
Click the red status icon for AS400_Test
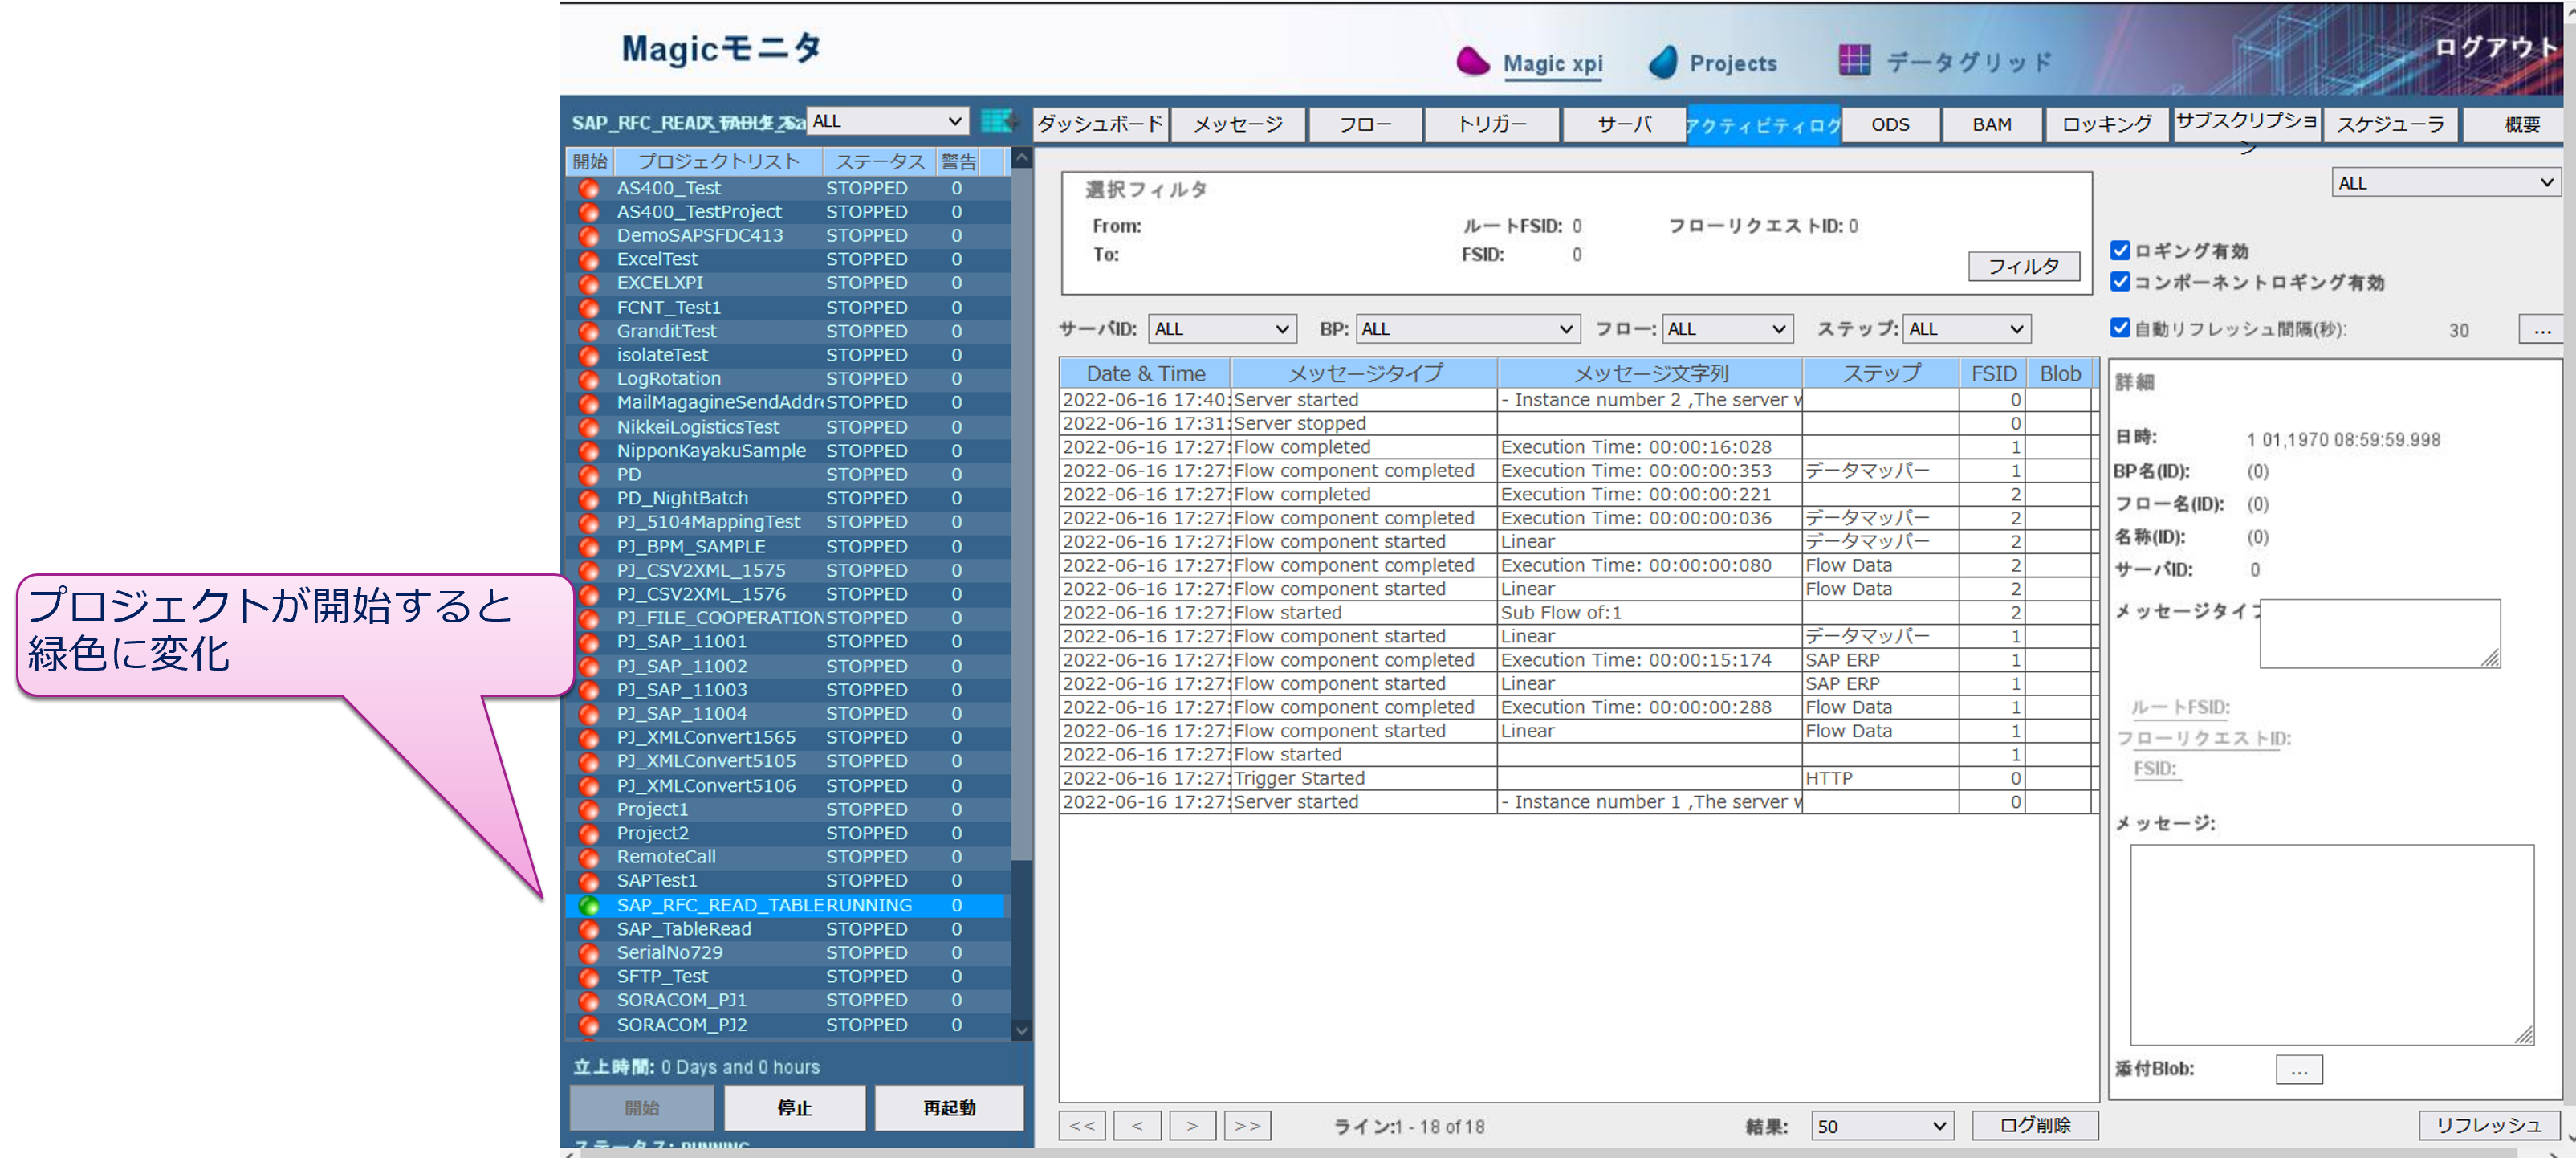589,188
